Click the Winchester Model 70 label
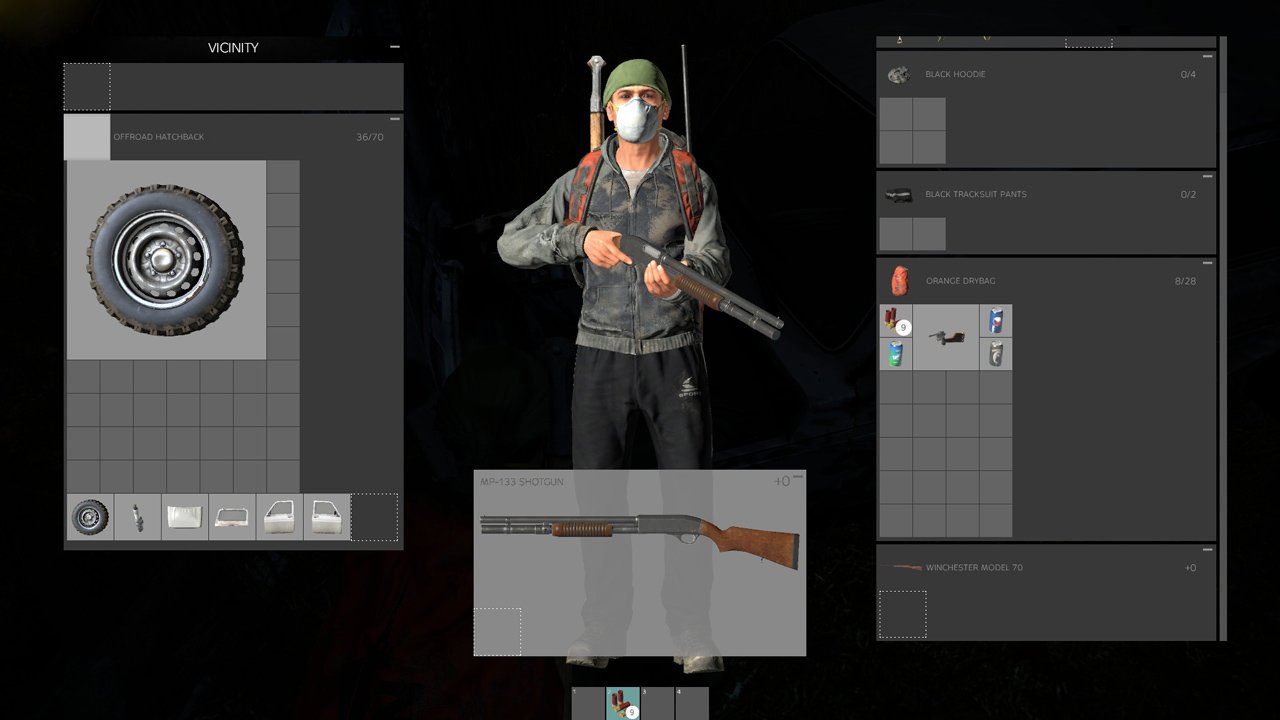The height and width of the screenshot is (720, 1280). [974, 568]
